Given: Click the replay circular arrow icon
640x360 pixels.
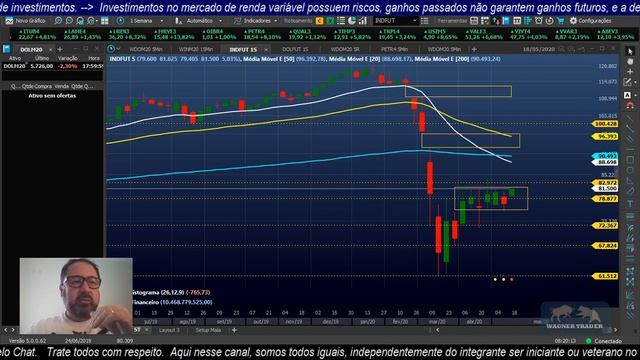Looking at the screenshot, I should click(549, 20).
